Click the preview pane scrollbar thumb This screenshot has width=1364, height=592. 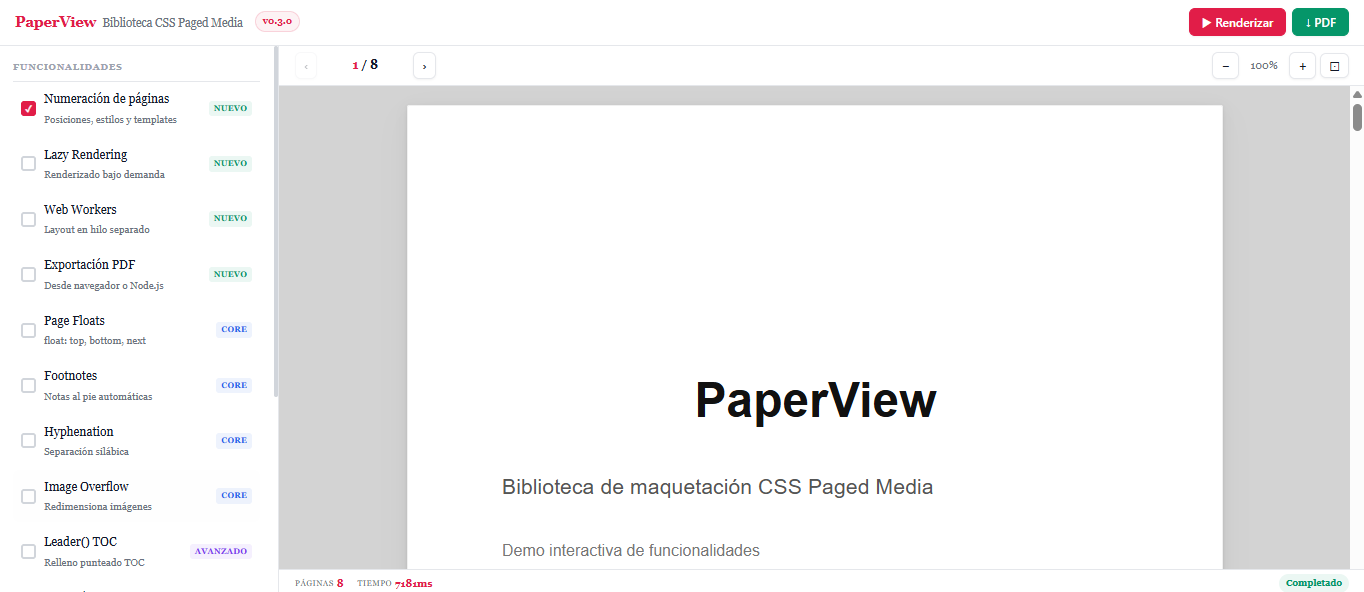(x=1357, y=117)
